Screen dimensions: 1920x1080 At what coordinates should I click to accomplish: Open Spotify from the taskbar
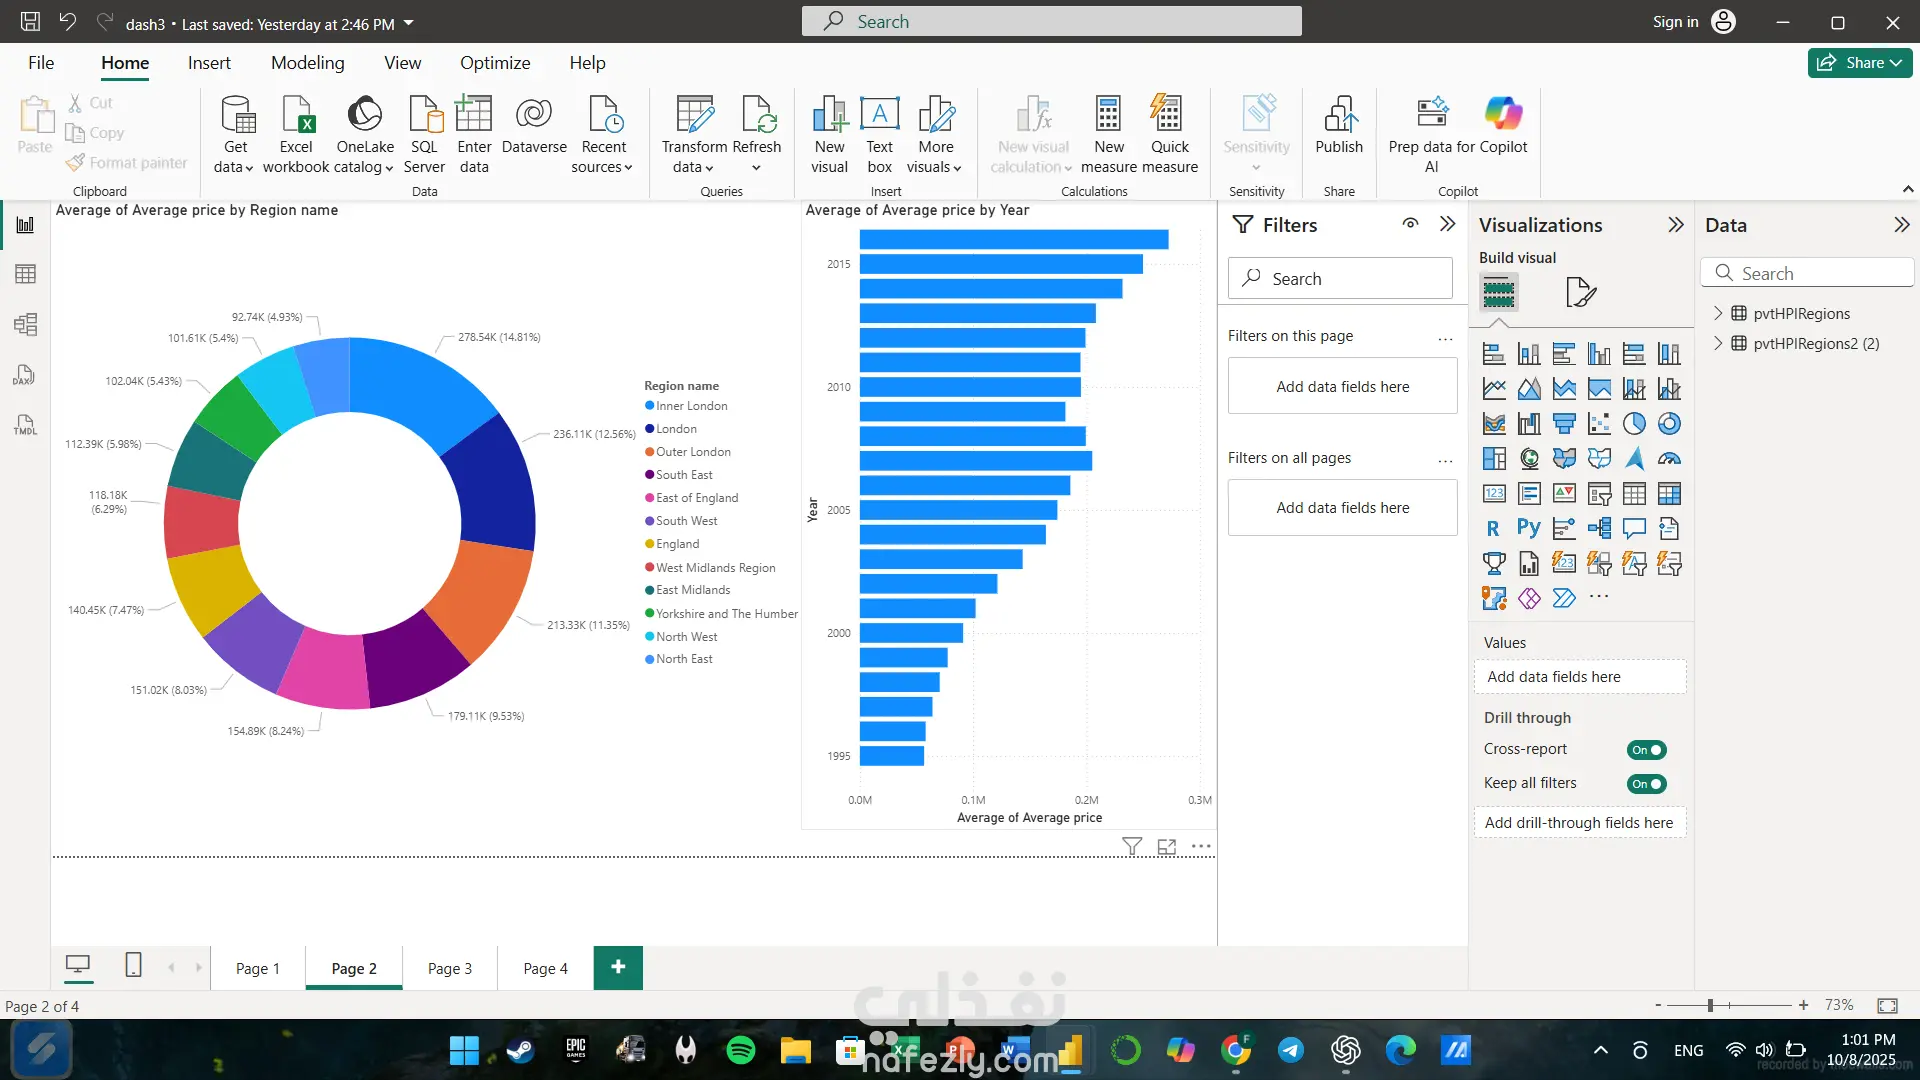click(x=740, y=1050)
